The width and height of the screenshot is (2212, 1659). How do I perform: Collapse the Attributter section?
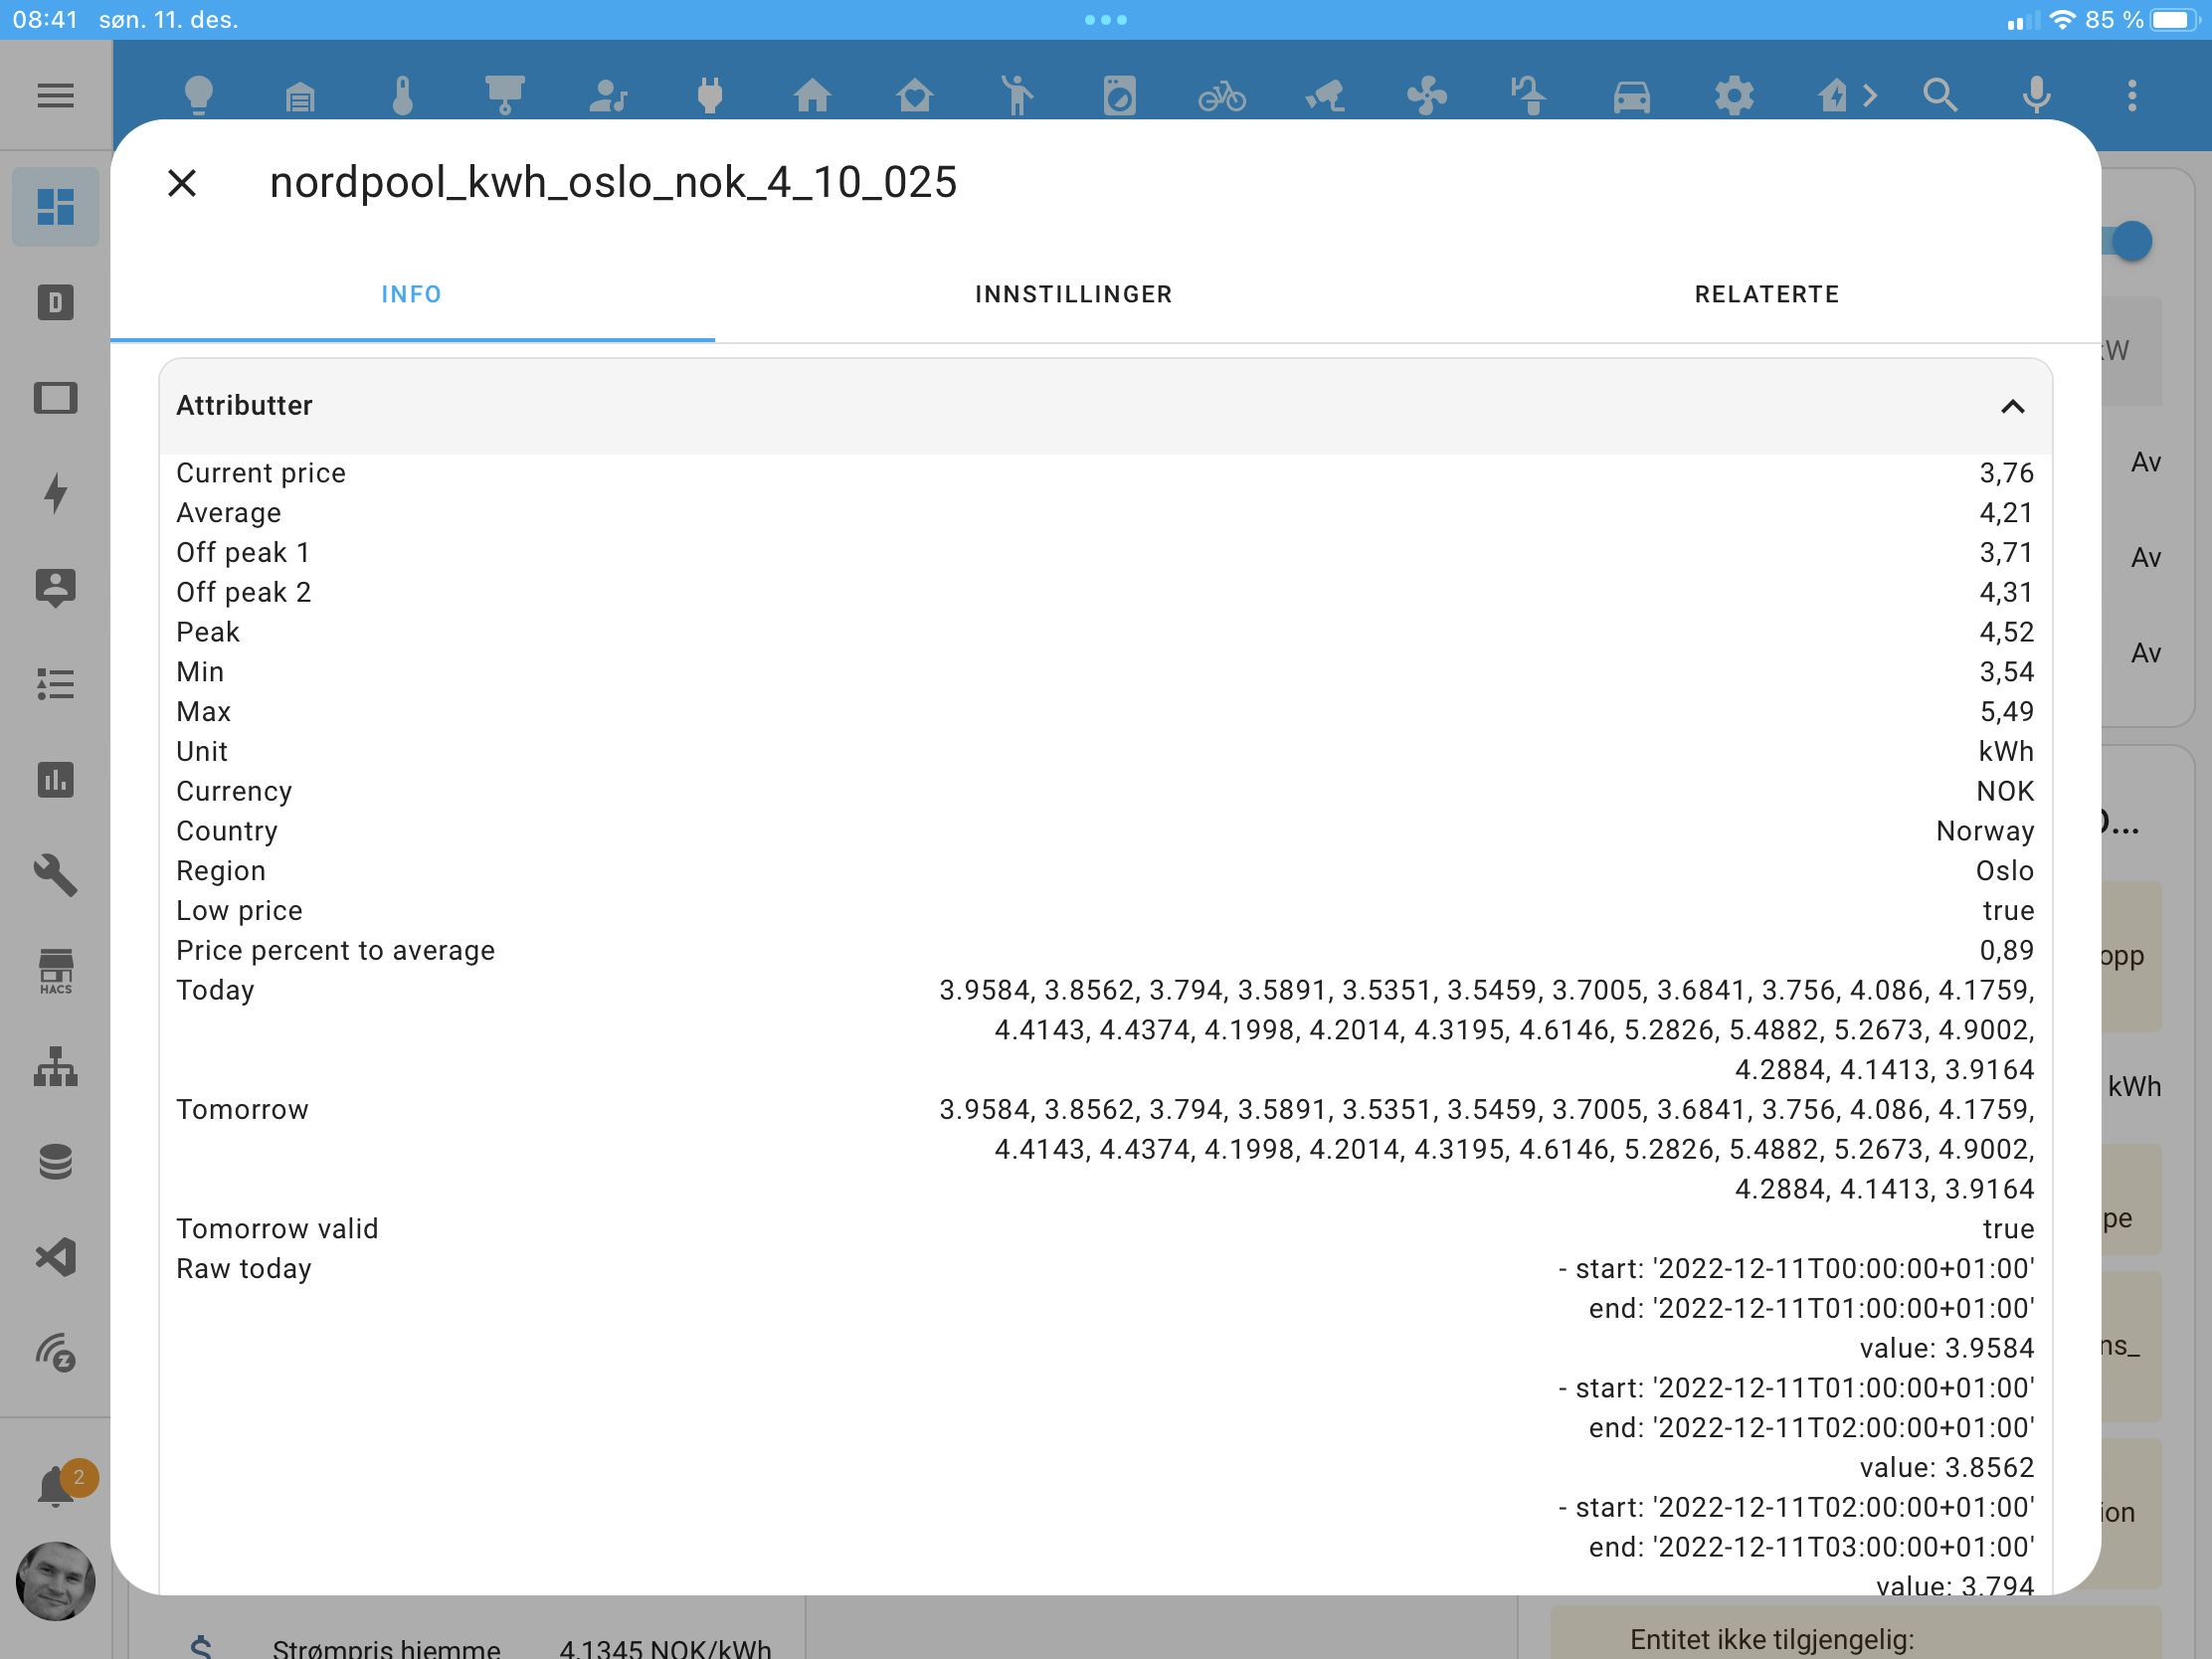point(2013,406)
